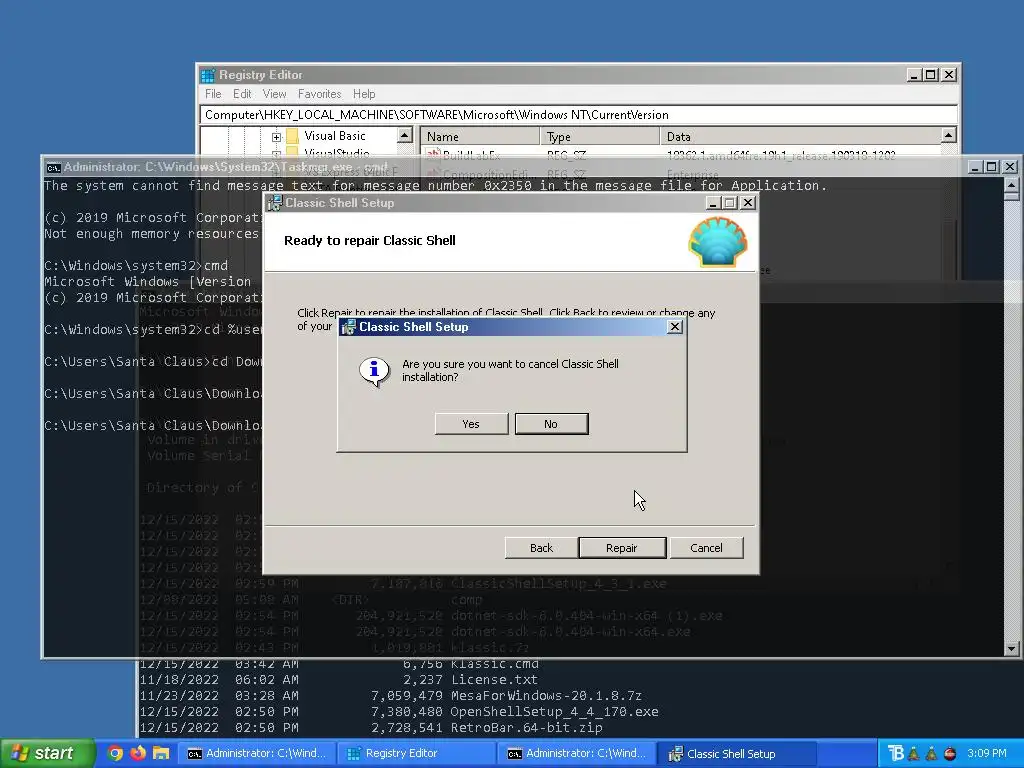1024x768 pixels.
Task: Open the Edit menu in Registry Editor
Action: point(242,94)
